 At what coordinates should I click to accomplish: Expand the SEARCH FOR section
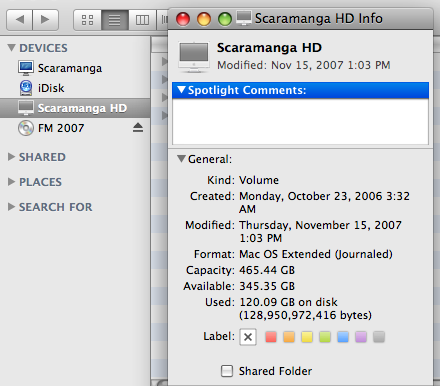[11, 207]
